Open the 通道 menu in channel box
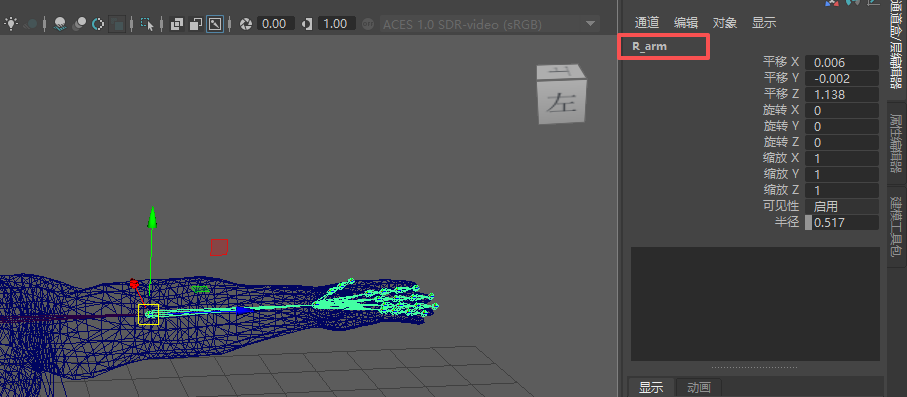Screen dimensions: 907x397 click(647, 23)
